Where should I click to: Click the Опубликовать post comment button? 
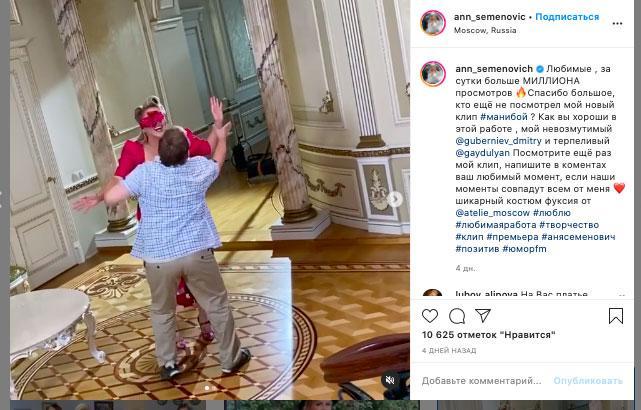click(x=588, y=381)
